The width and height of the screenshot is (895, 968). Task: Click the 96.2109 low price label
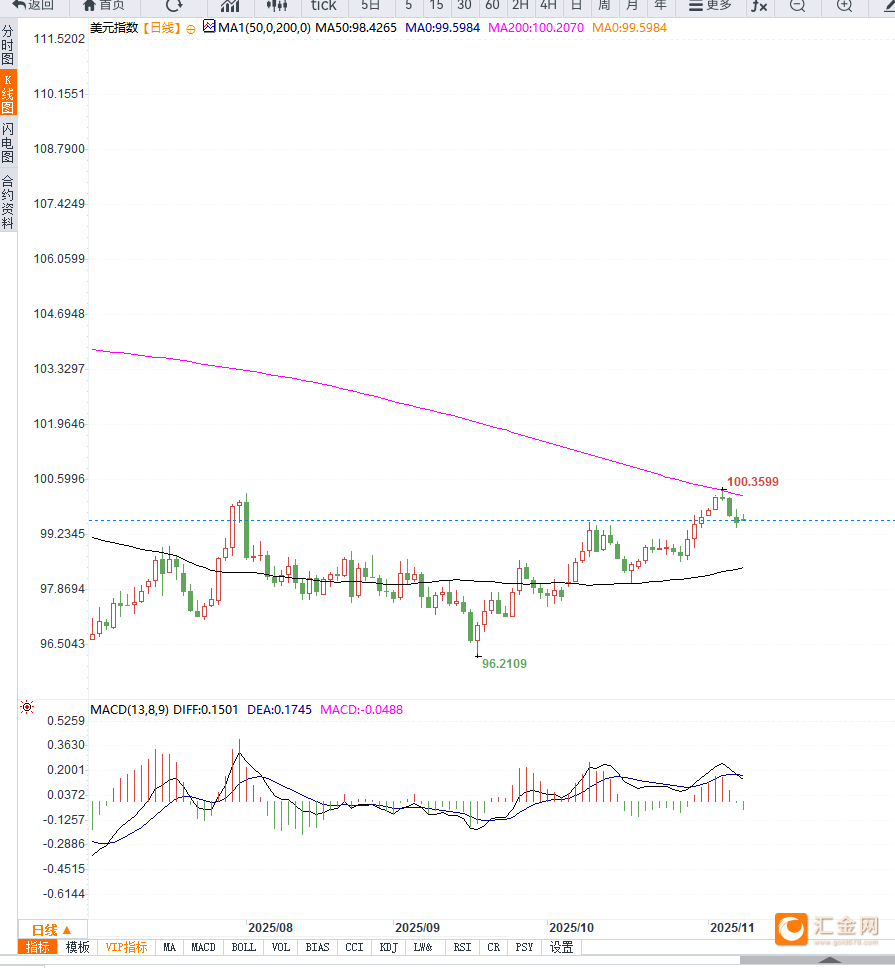pyautogui.click(x=504, y=664)
